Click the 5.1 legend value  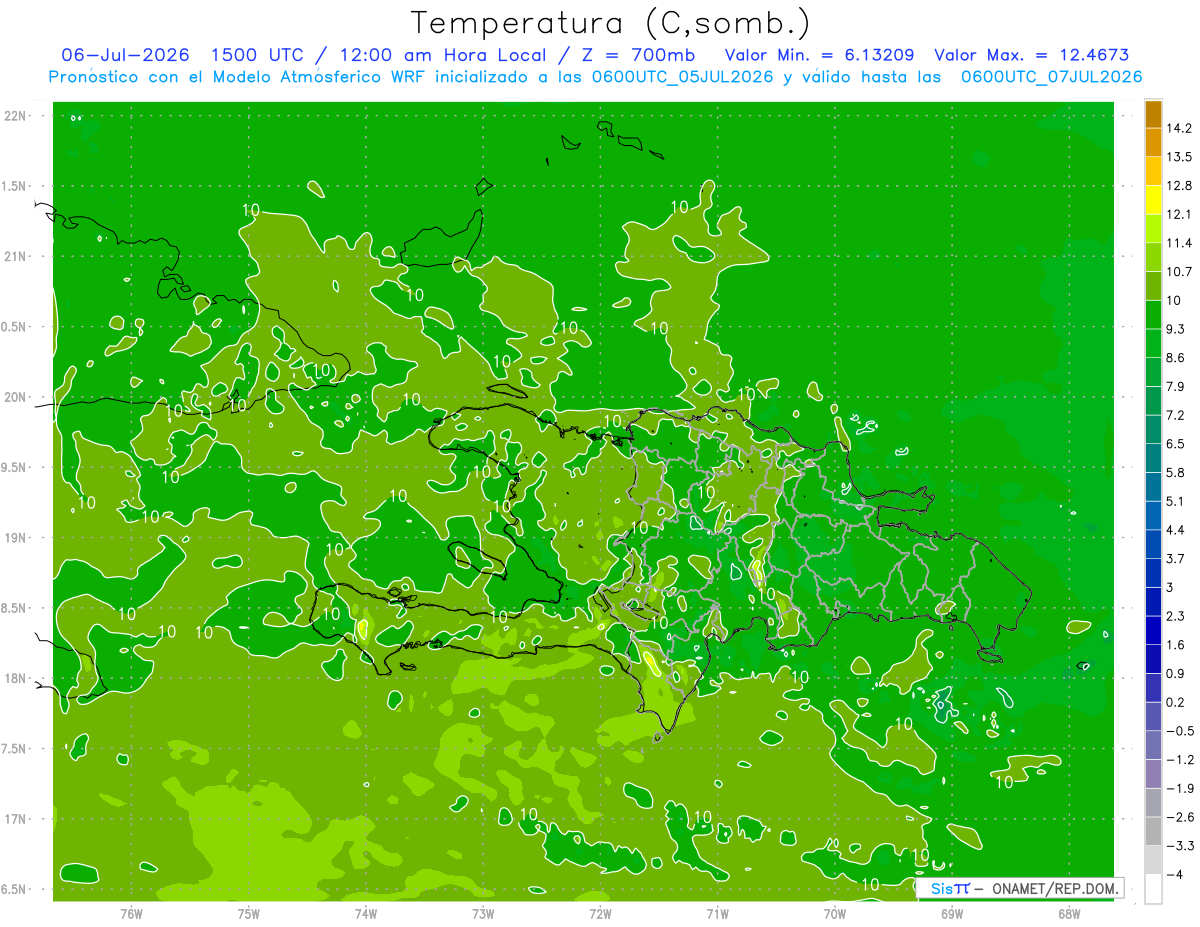pyautogui.click(x=1176, y=501)
